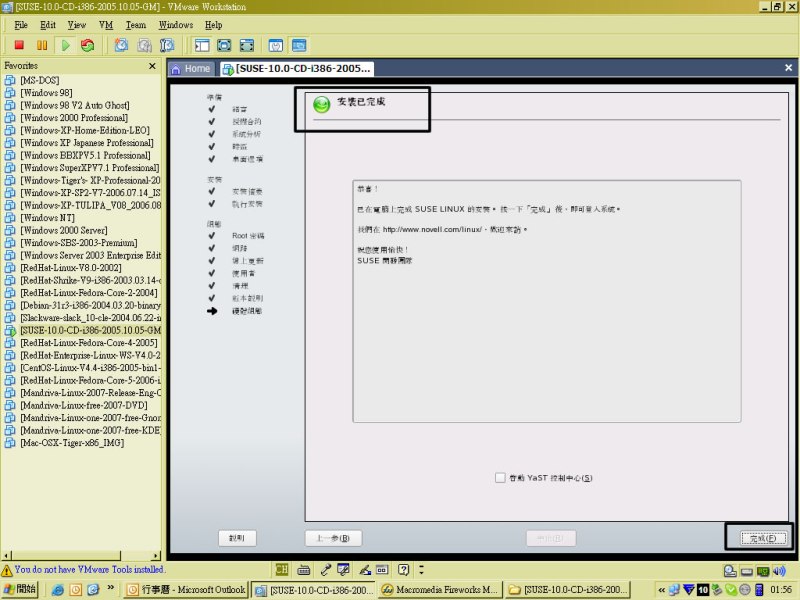Image resolution: width=800 pixels, height=600 pixels.
Task: Click the green Power On play icon
Action: click(x=65, y=45)
